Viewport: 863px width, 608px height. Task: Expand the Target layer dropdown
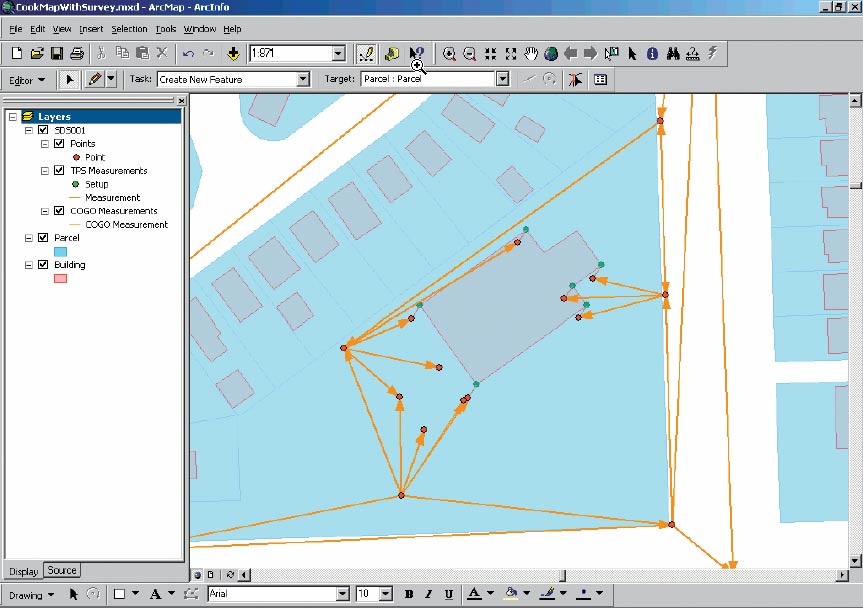502,79
